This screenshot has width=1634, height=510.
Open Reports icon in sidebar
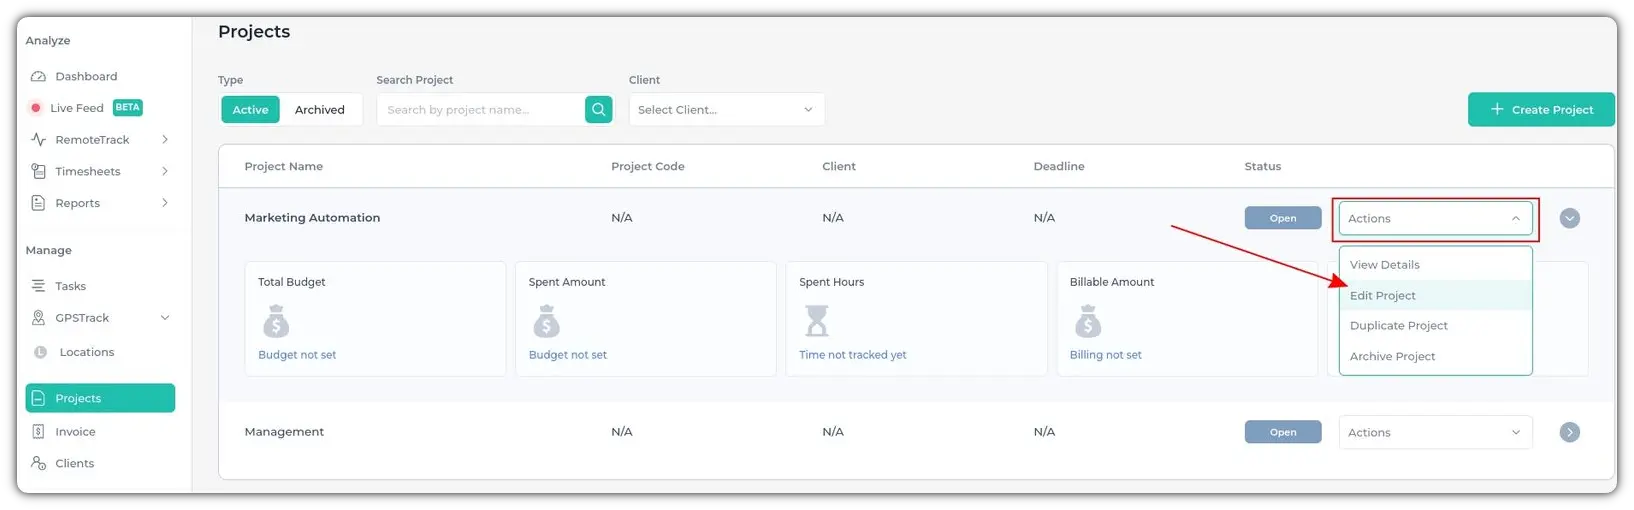click(39, 203)
